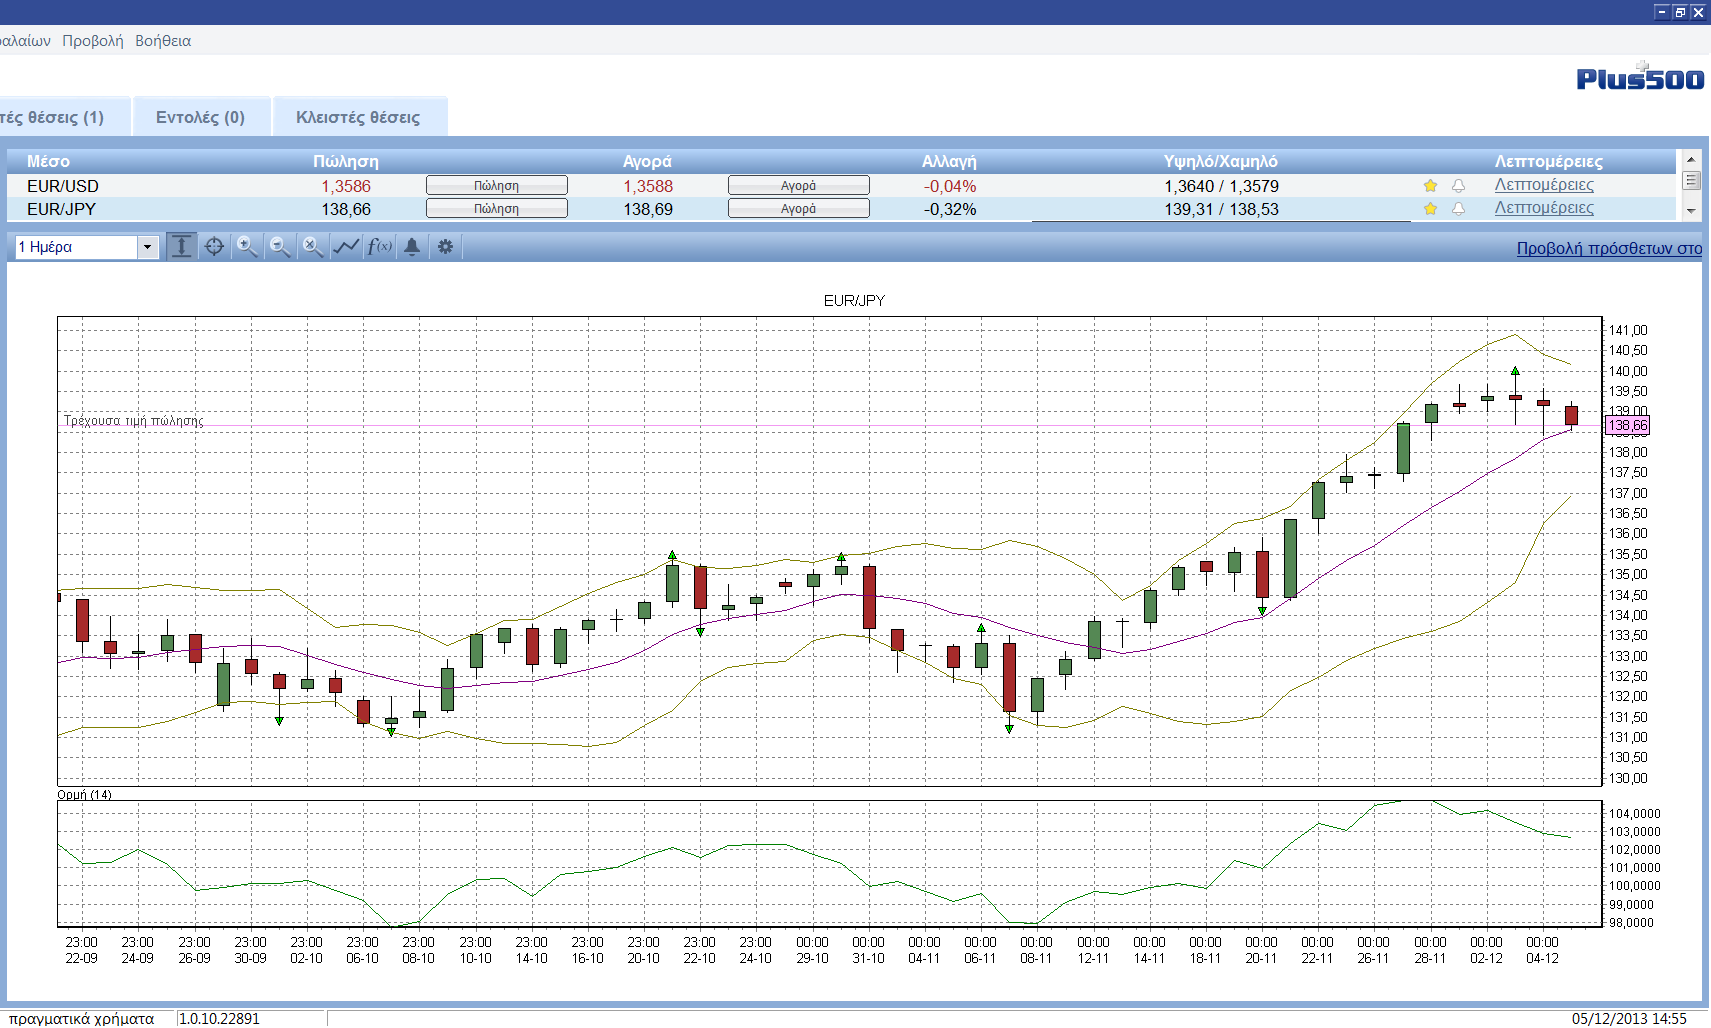
Task: Click the Ορμή (14) indicator label
Action: (84, 795)
